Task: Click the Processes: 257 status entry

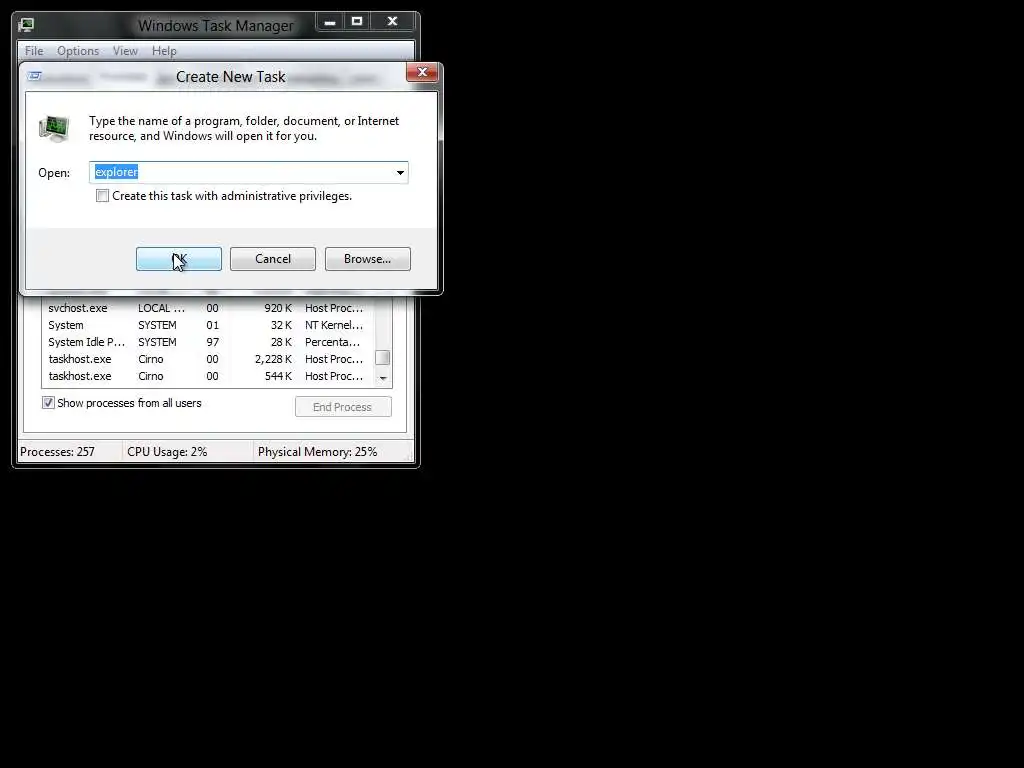Action: point(57,452)
